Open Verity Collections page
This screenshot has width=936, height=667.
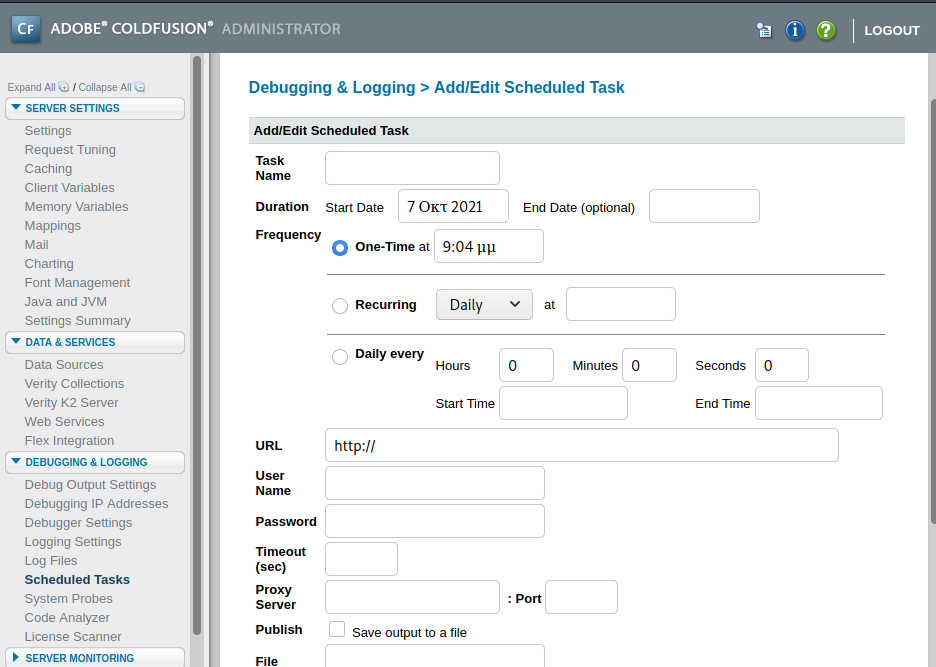[74, 383]
